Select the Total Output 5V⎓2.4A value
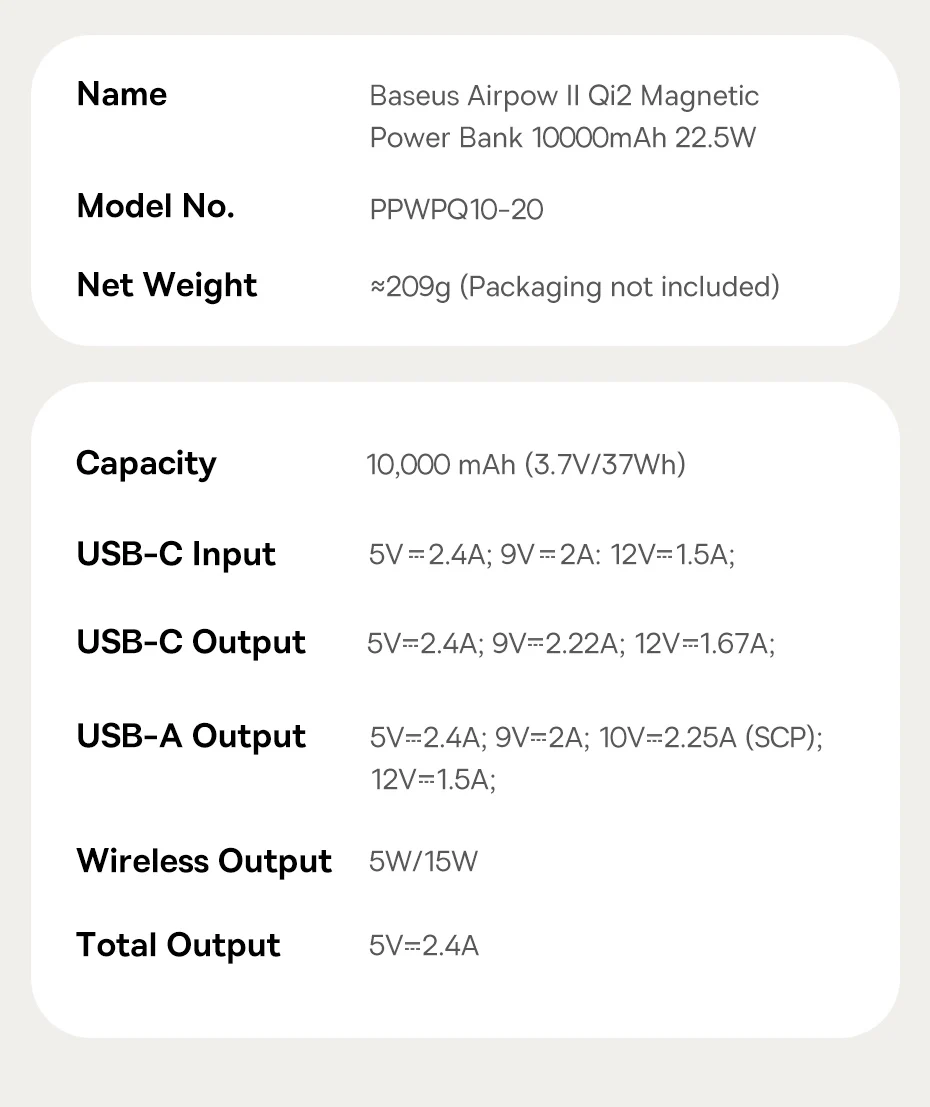 click(423, 946)
